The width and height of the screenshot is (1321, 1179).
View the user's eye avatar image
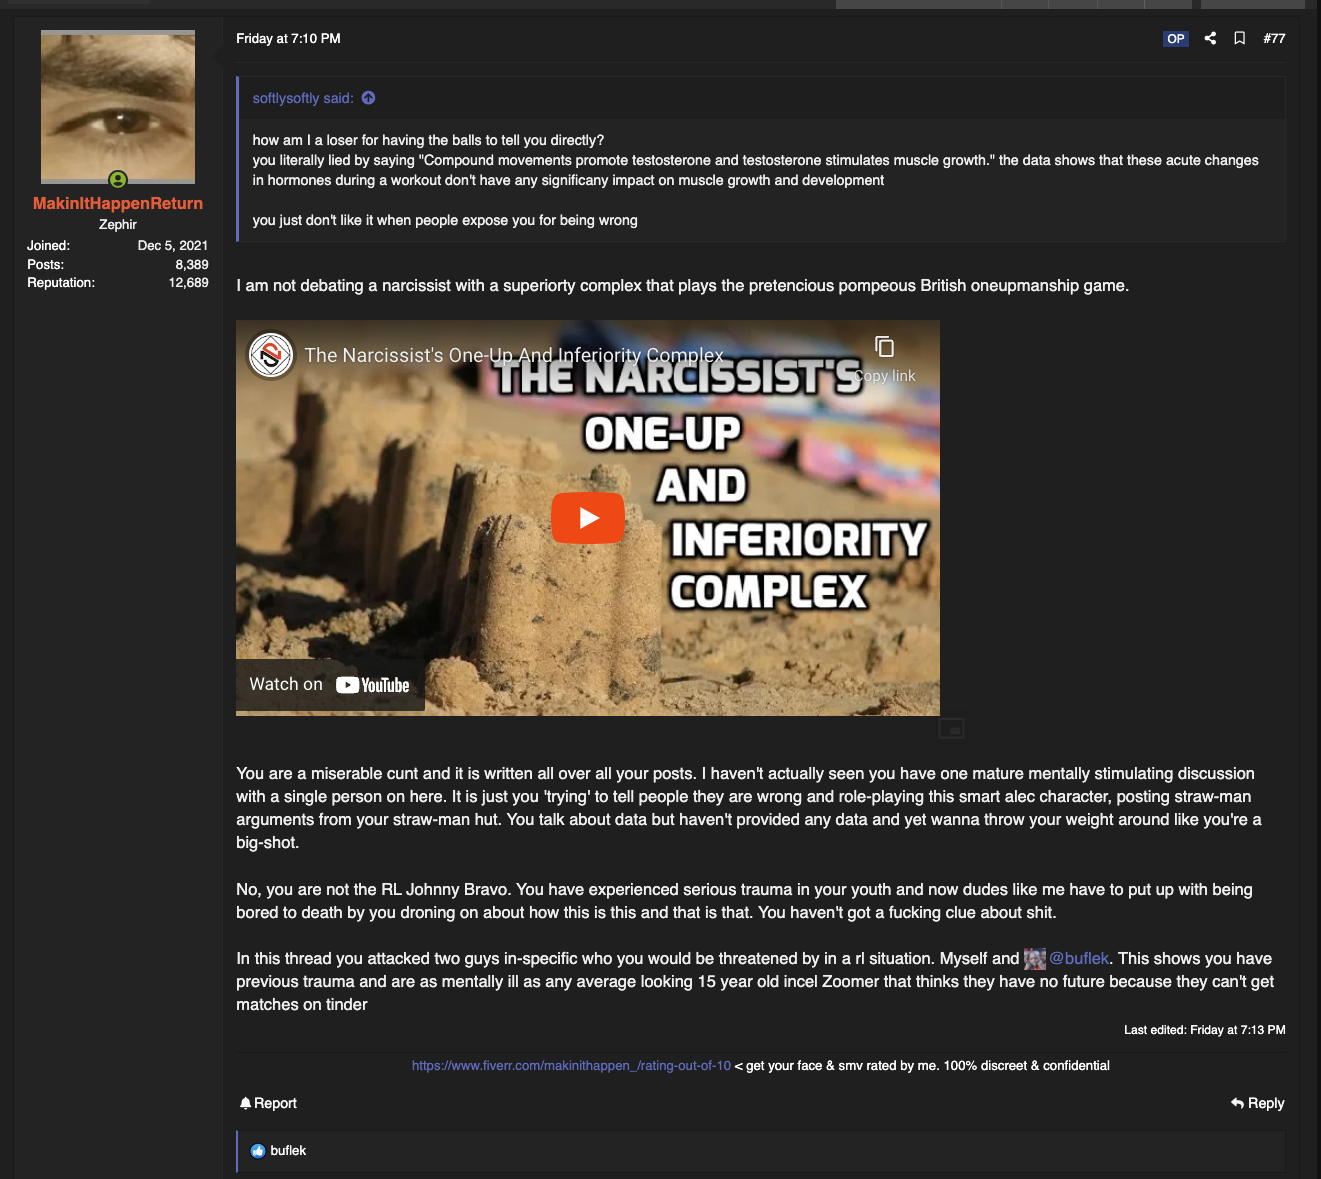click(118, 107)
